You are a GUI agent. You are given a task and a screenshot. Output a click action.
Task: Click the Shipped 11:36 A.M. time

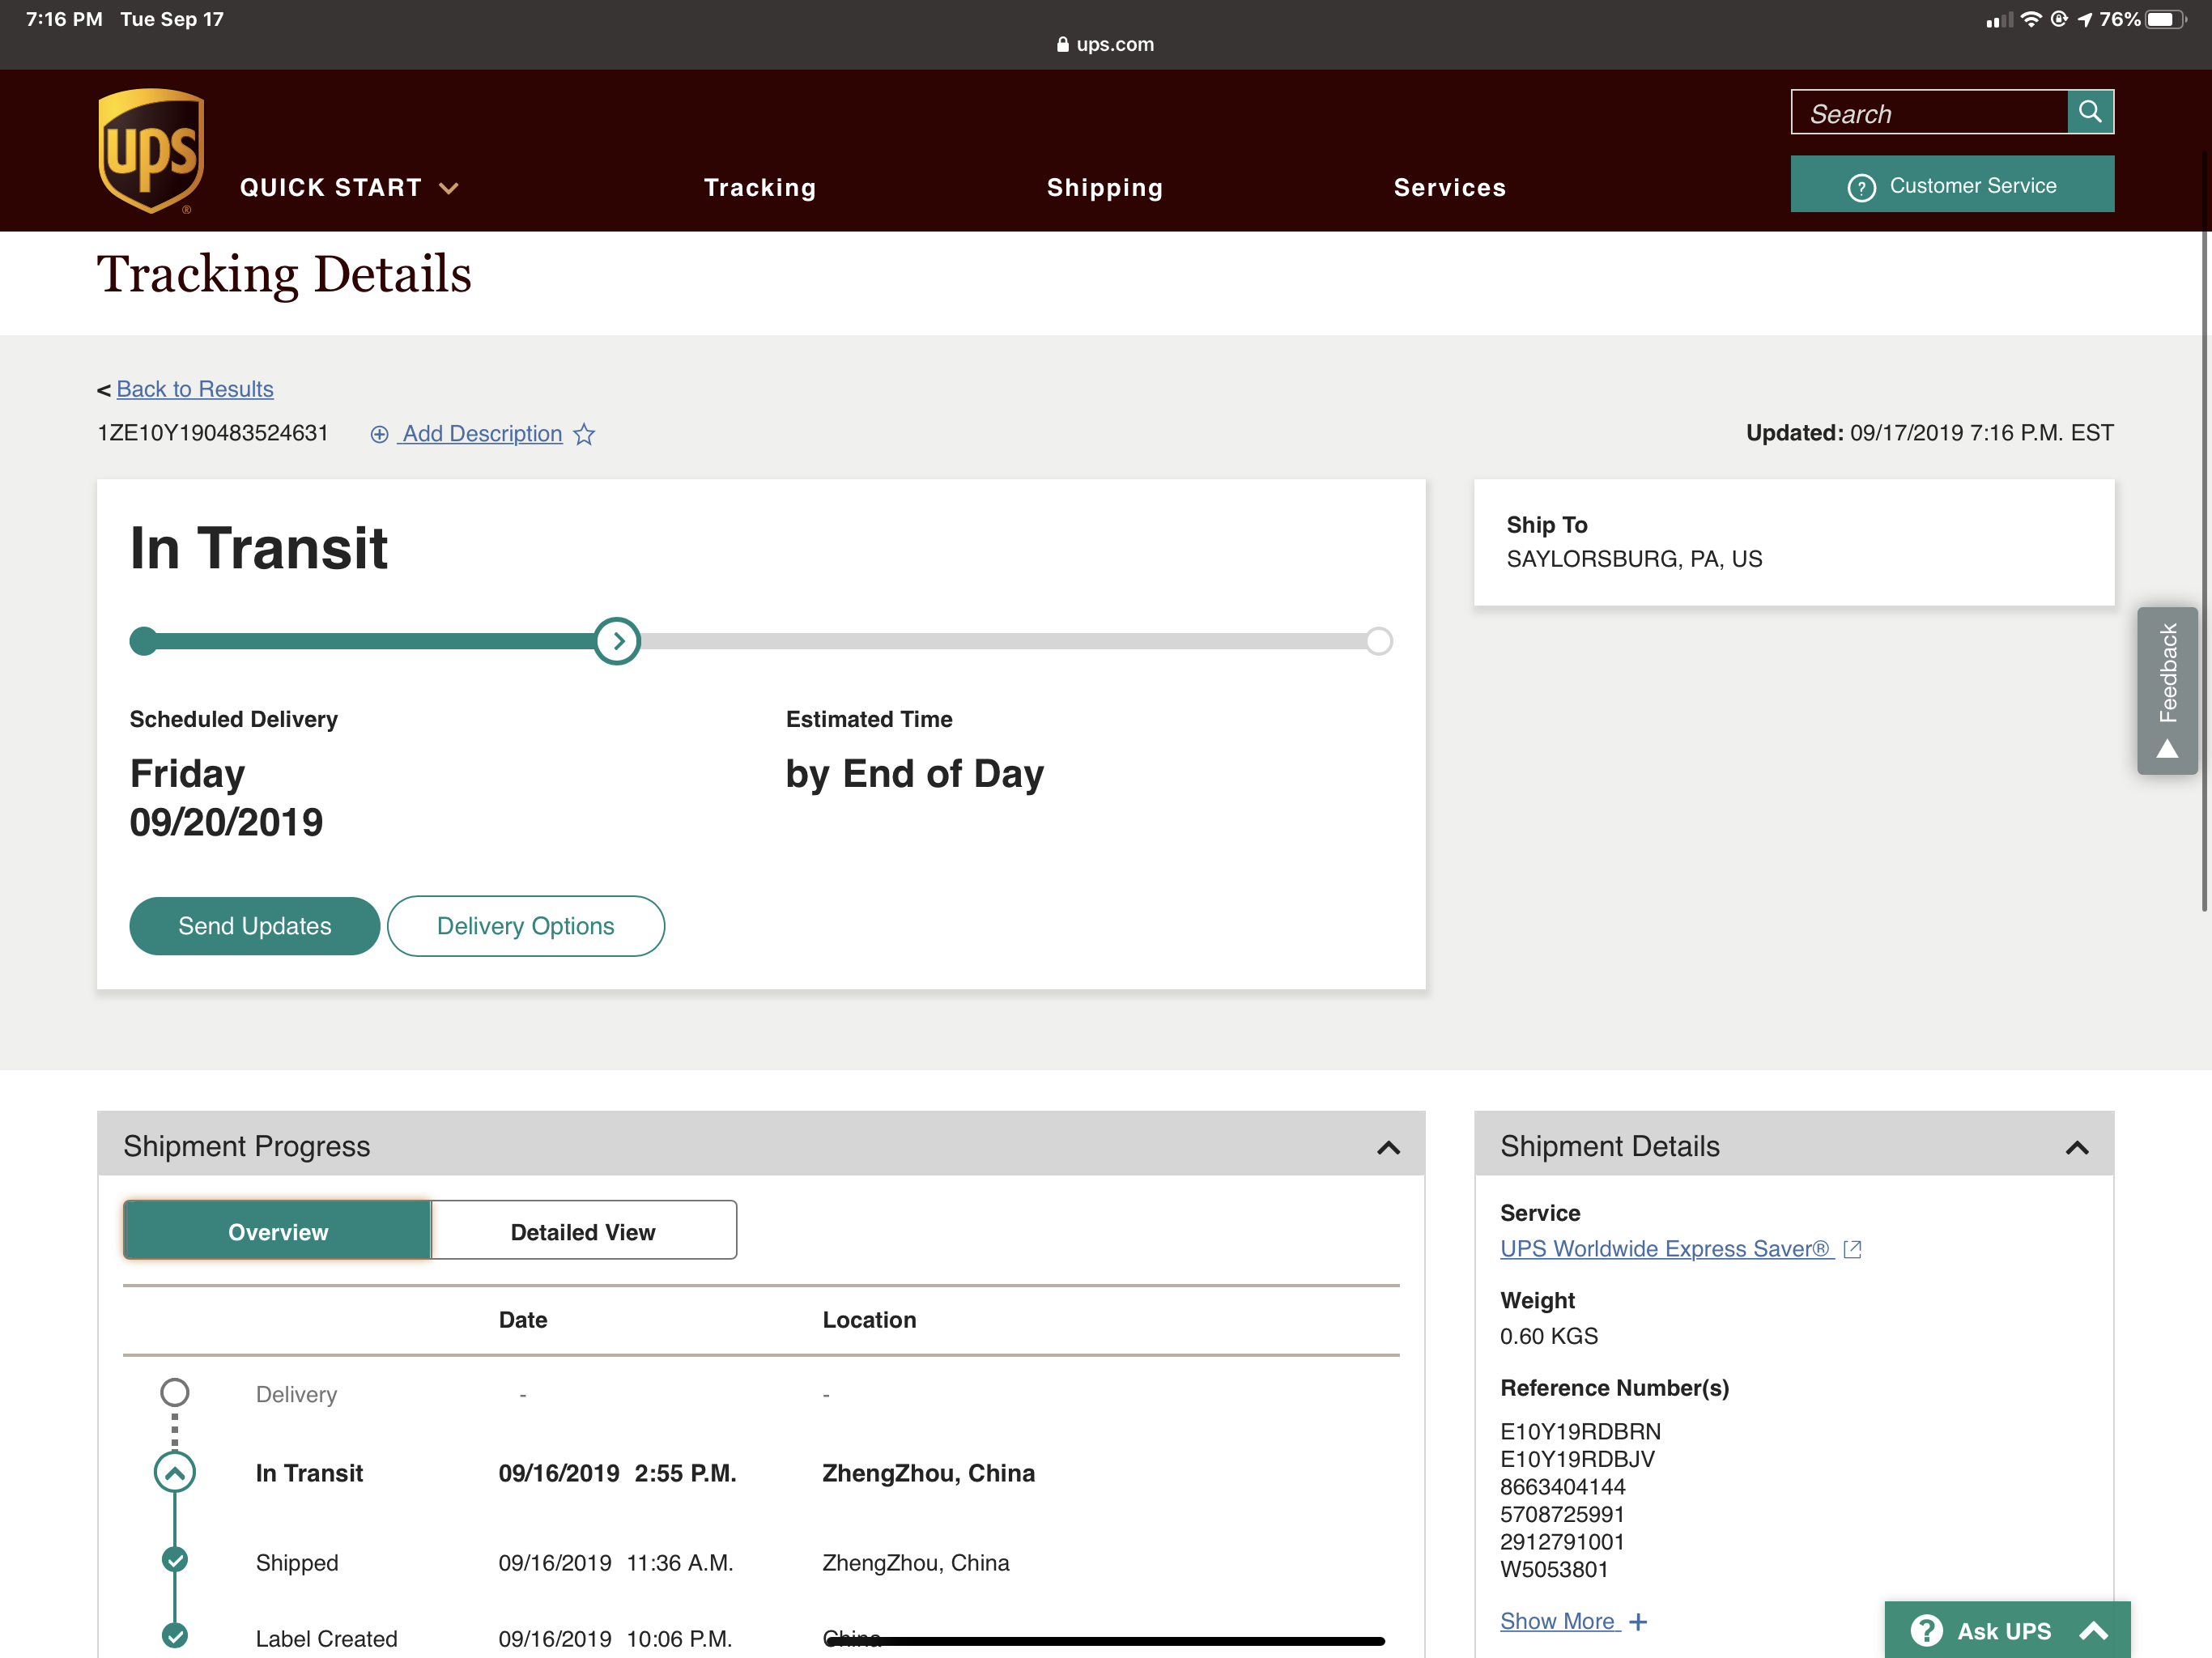680,1563
